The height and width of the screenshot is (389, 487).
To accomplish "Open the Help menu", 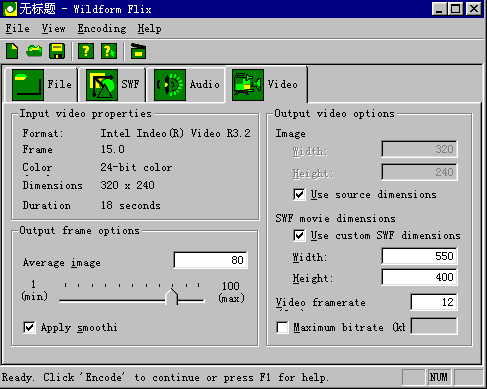I will tap(149, 29).
